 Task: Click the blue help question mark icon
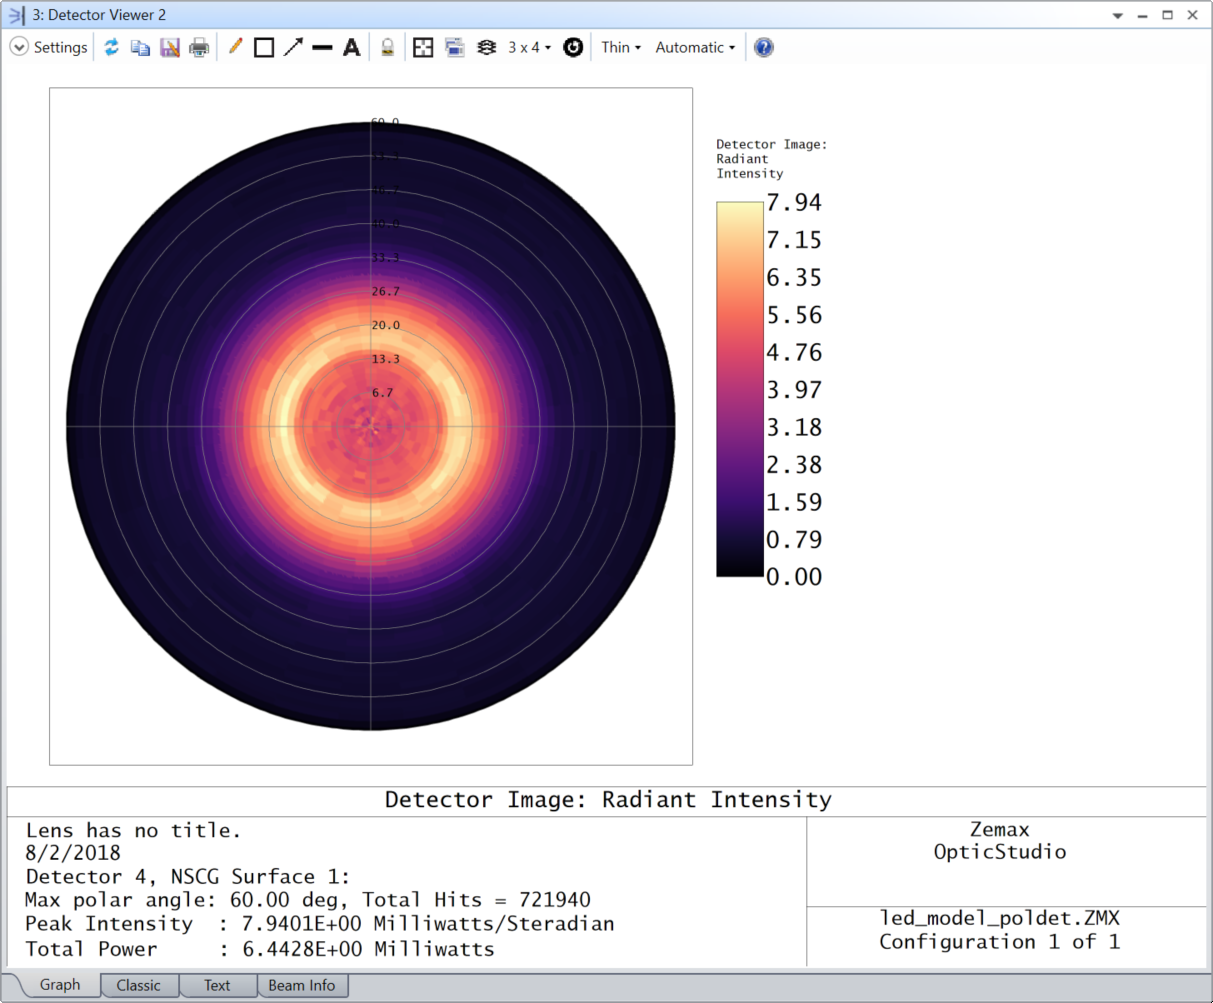point(764,47)
